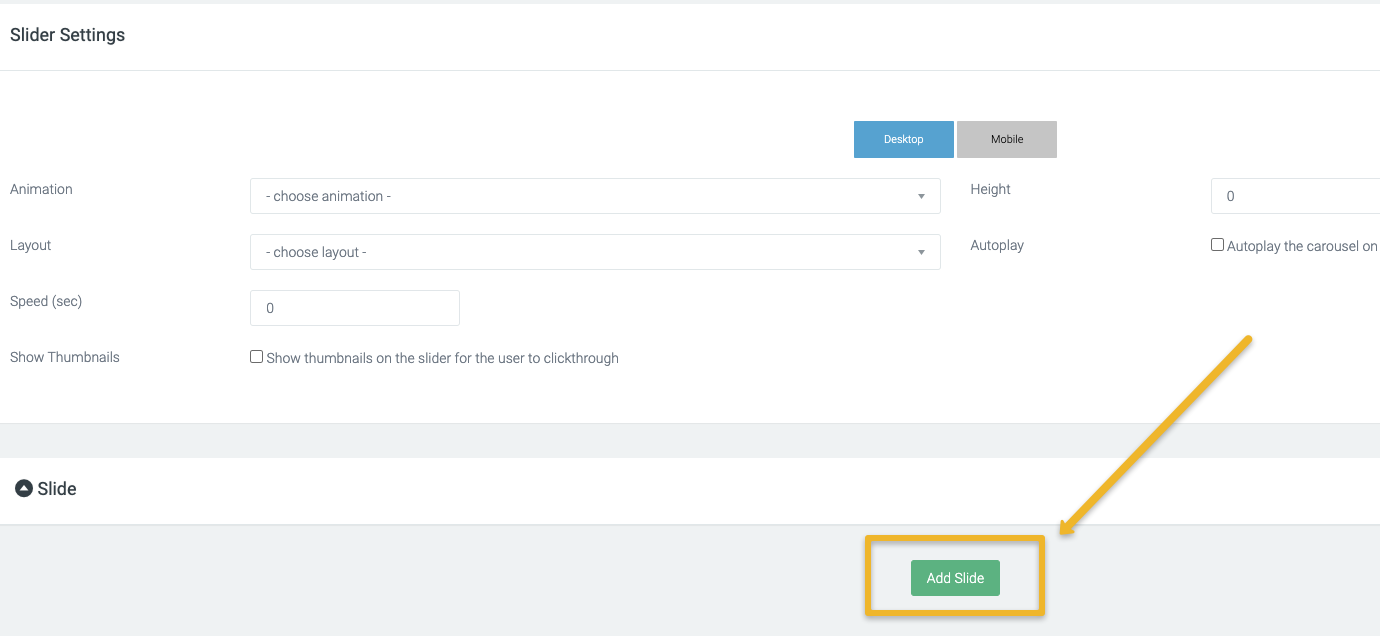The image size is (1380, 636).
Task: Click the Speed (sec) field label
Action: [46, 301]
